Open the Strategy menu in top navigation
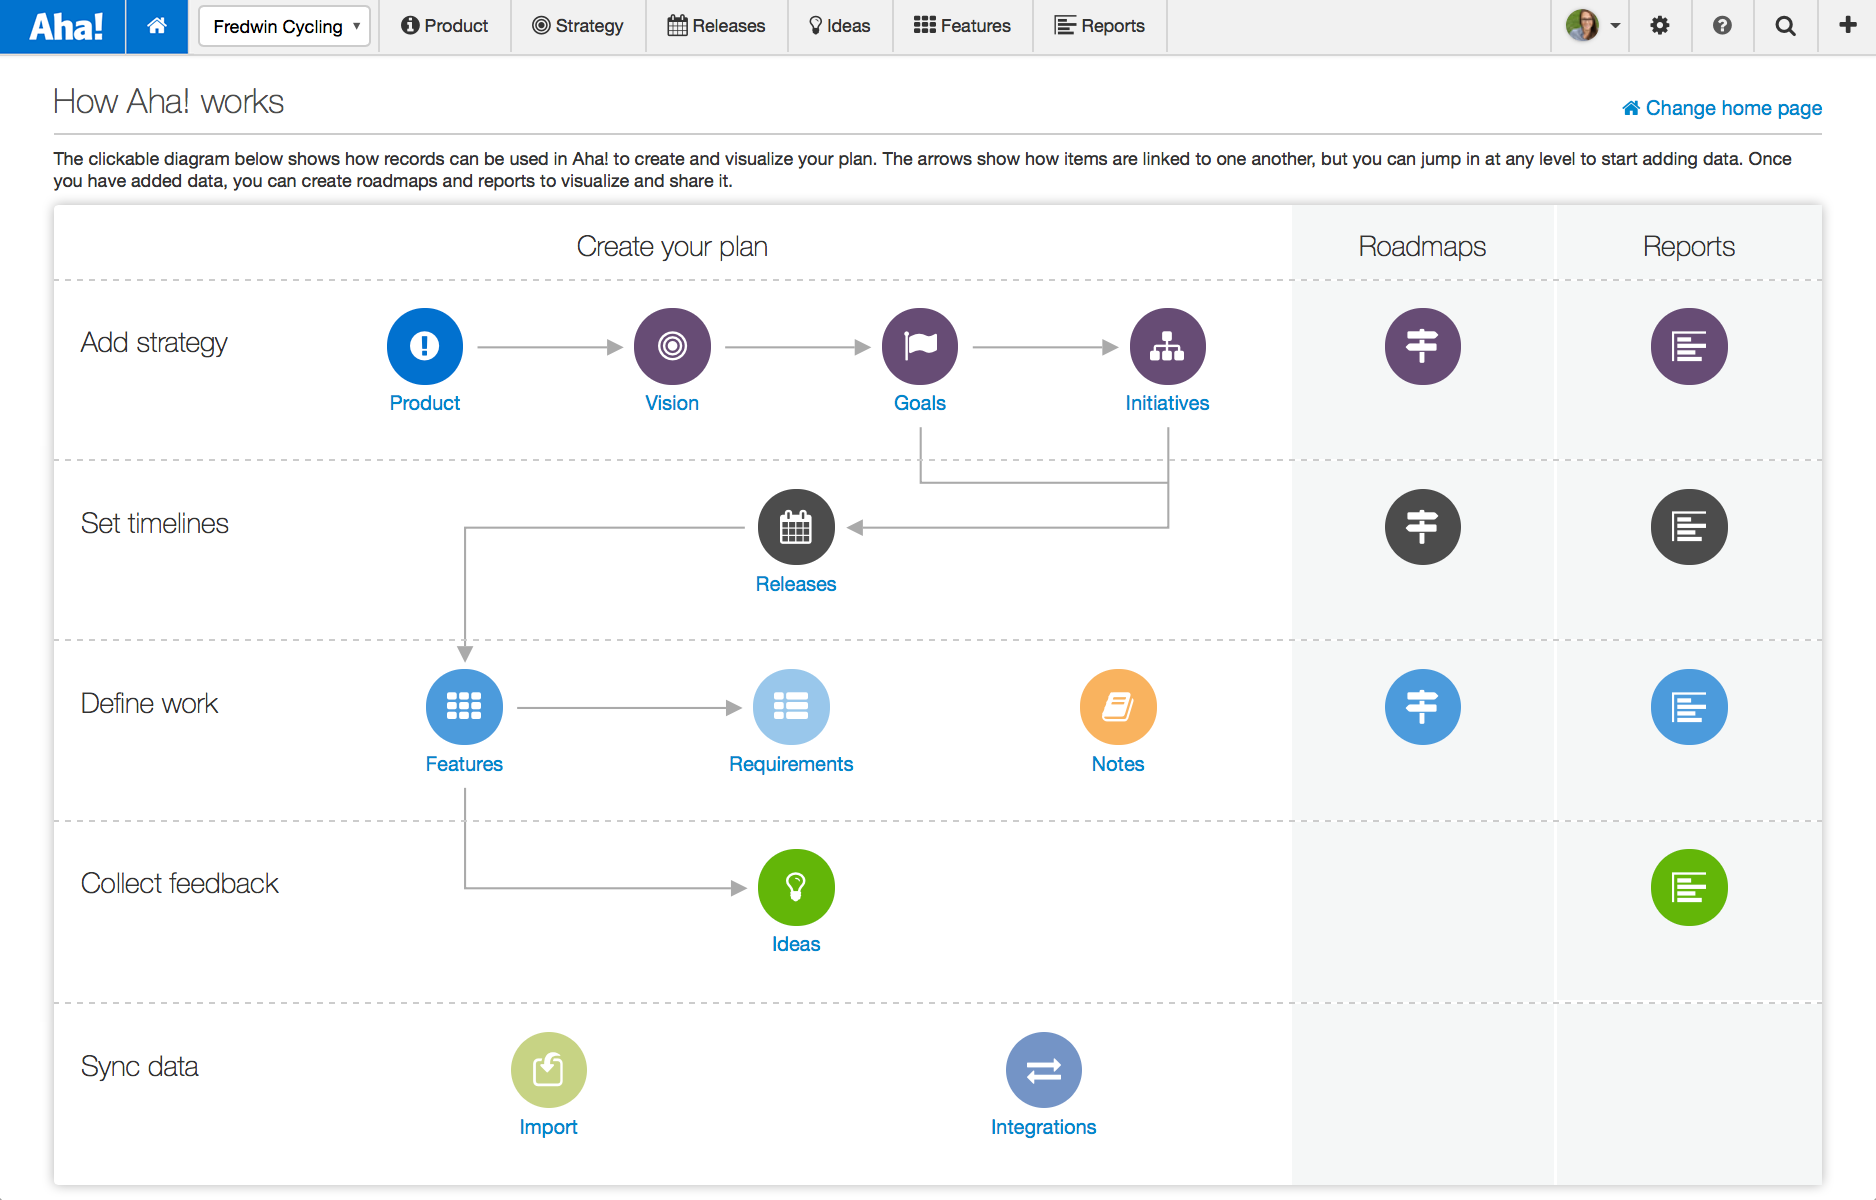This screenshot has width=1876, height=1200. (578, 26)
